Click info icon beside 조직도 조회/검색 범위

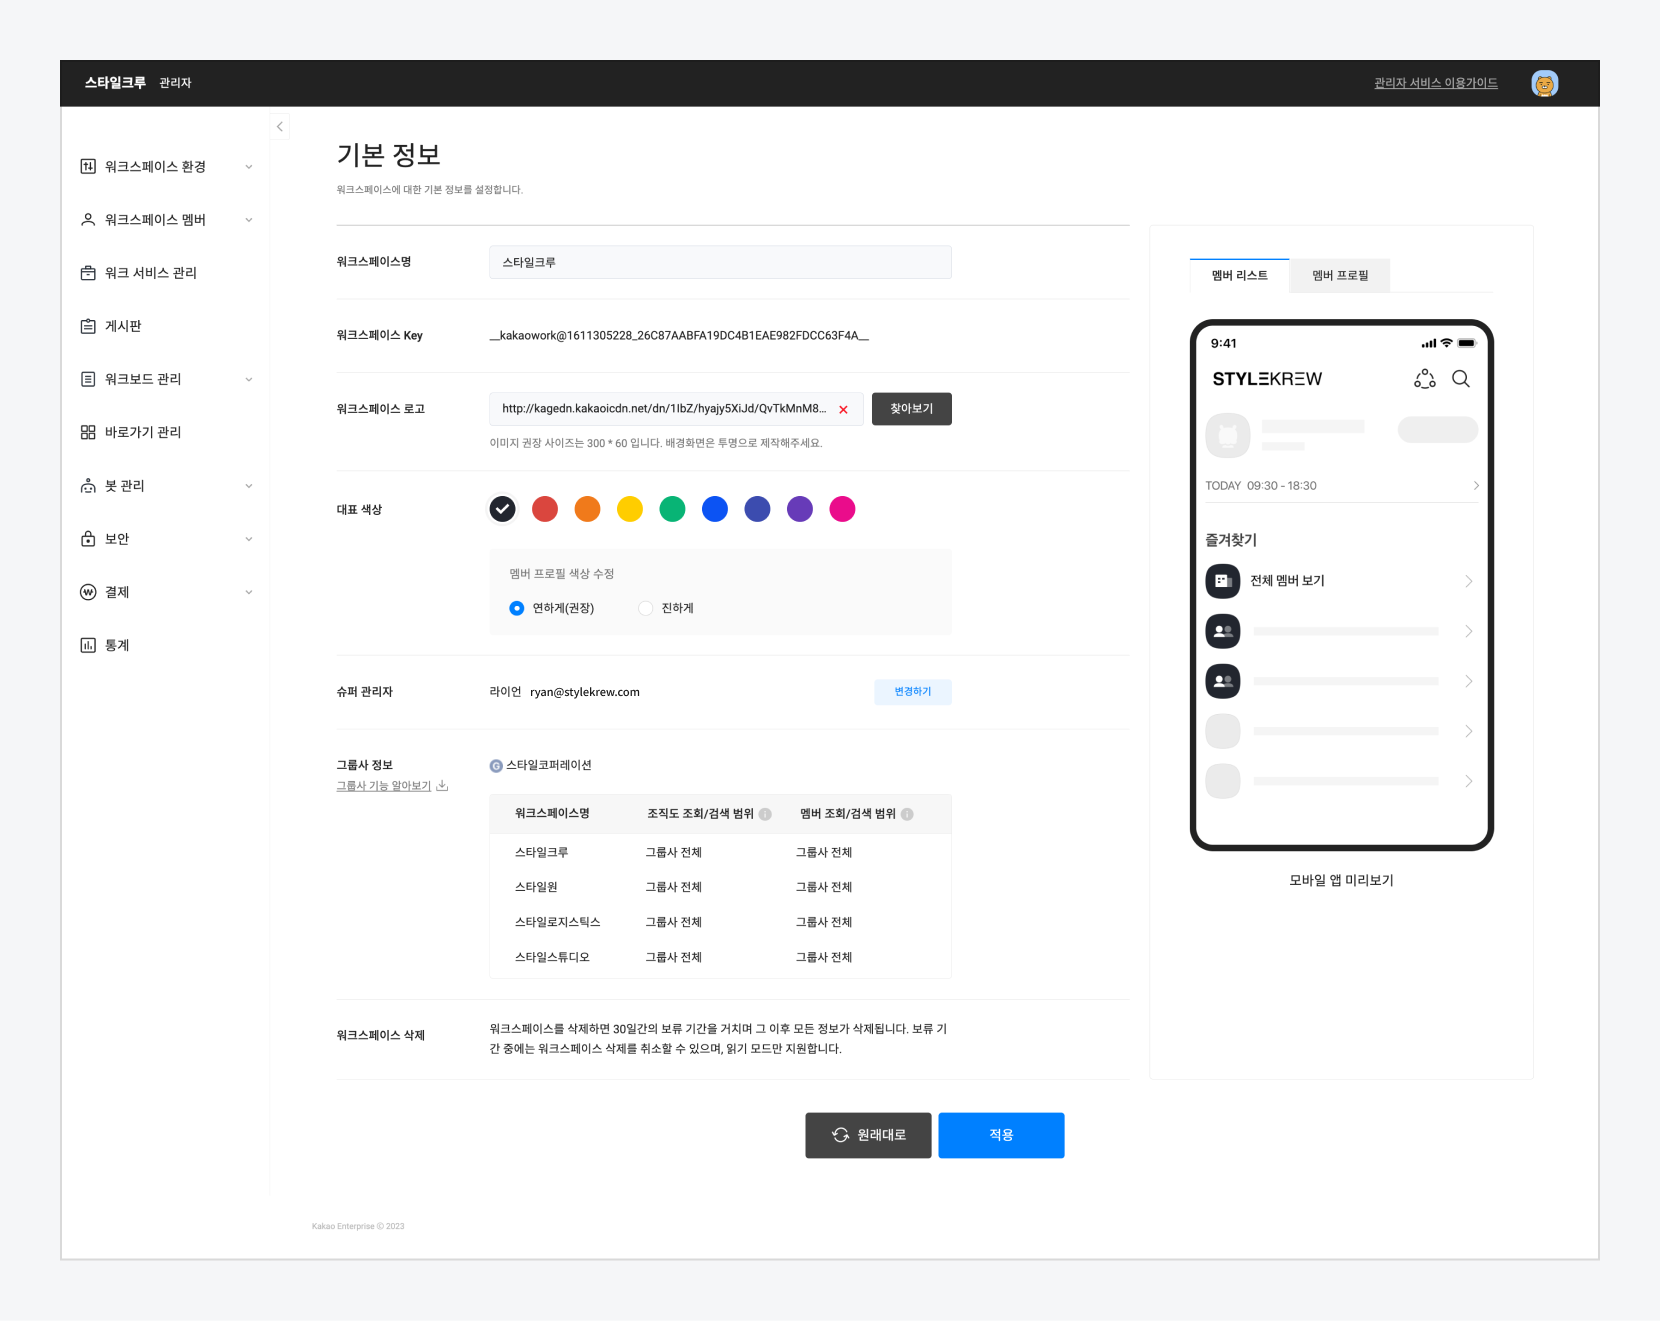pos(765,814)
